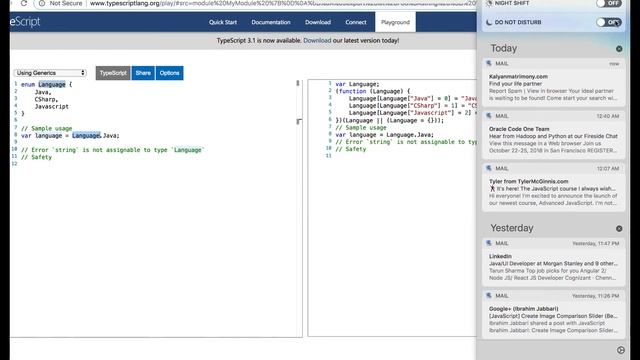Open the LinkedIn mail notification
This screenshot has height=360, width=640.
553,262
